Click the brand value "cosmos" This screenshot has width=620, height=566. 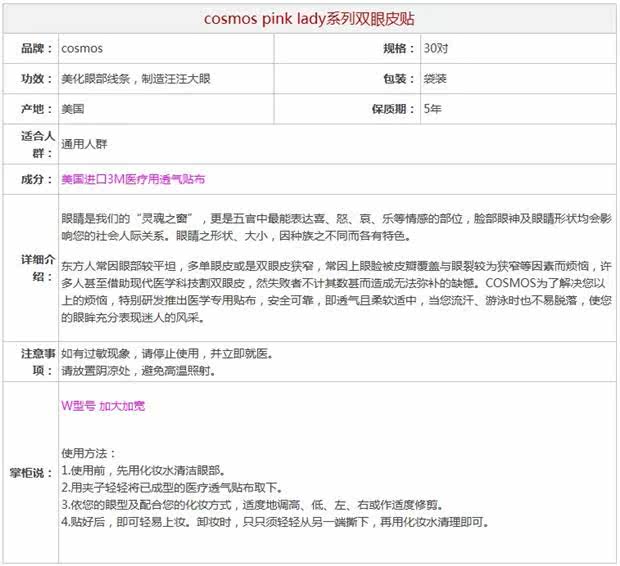(82, 48)
